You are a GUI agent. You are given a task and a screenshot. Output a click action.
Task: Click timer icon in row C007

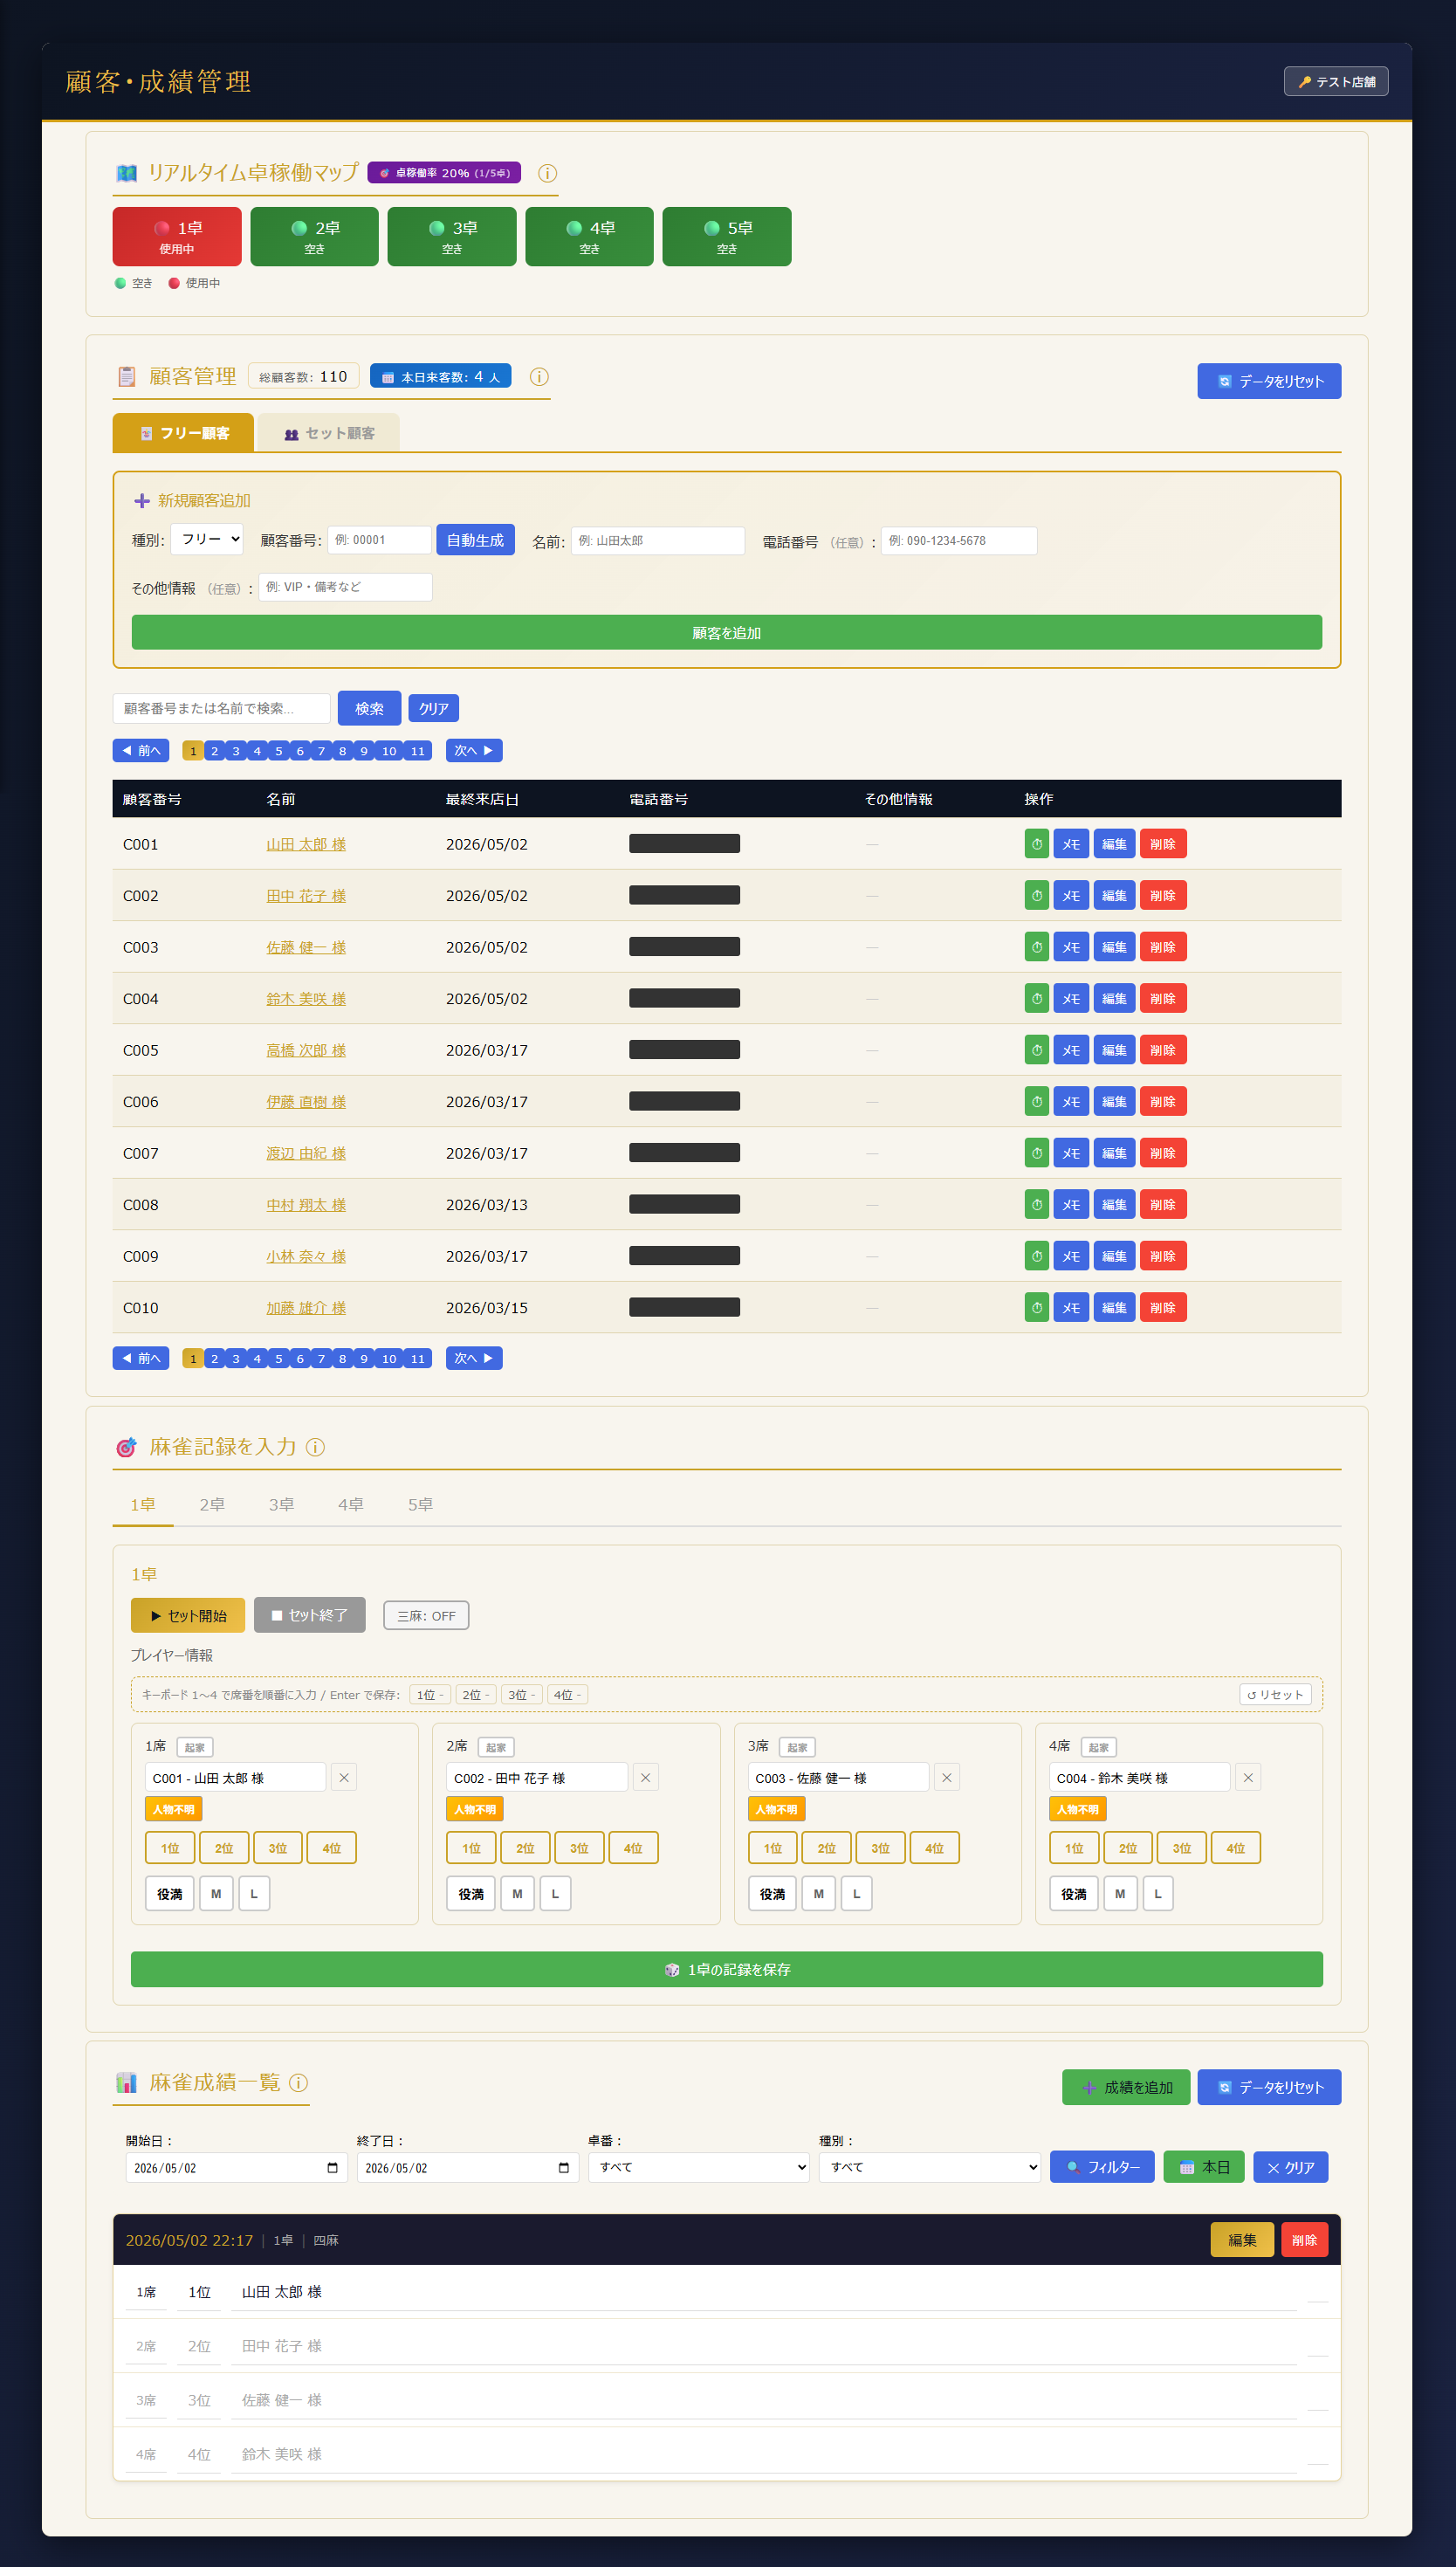pos(1036,1153)
